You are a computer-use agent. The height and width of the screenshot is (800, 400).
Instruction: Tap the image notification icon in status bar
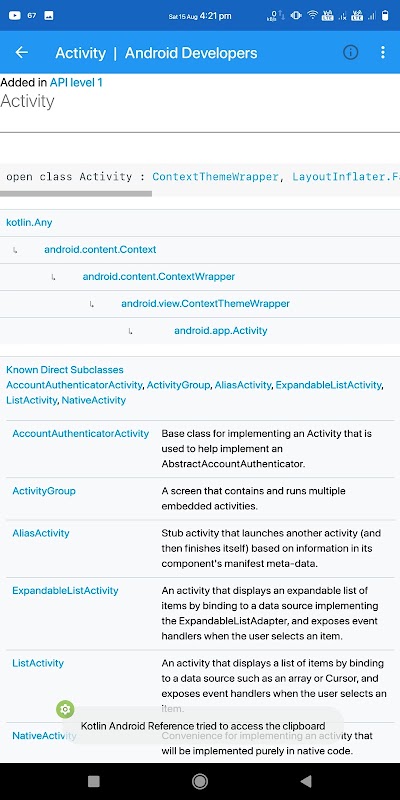49,16
